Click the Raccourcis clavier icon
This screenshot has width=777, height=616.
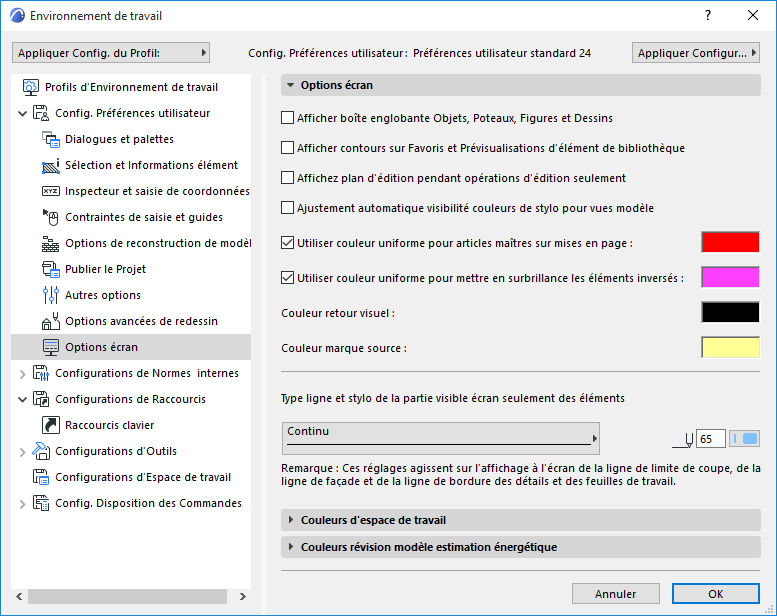click(51, 425)
